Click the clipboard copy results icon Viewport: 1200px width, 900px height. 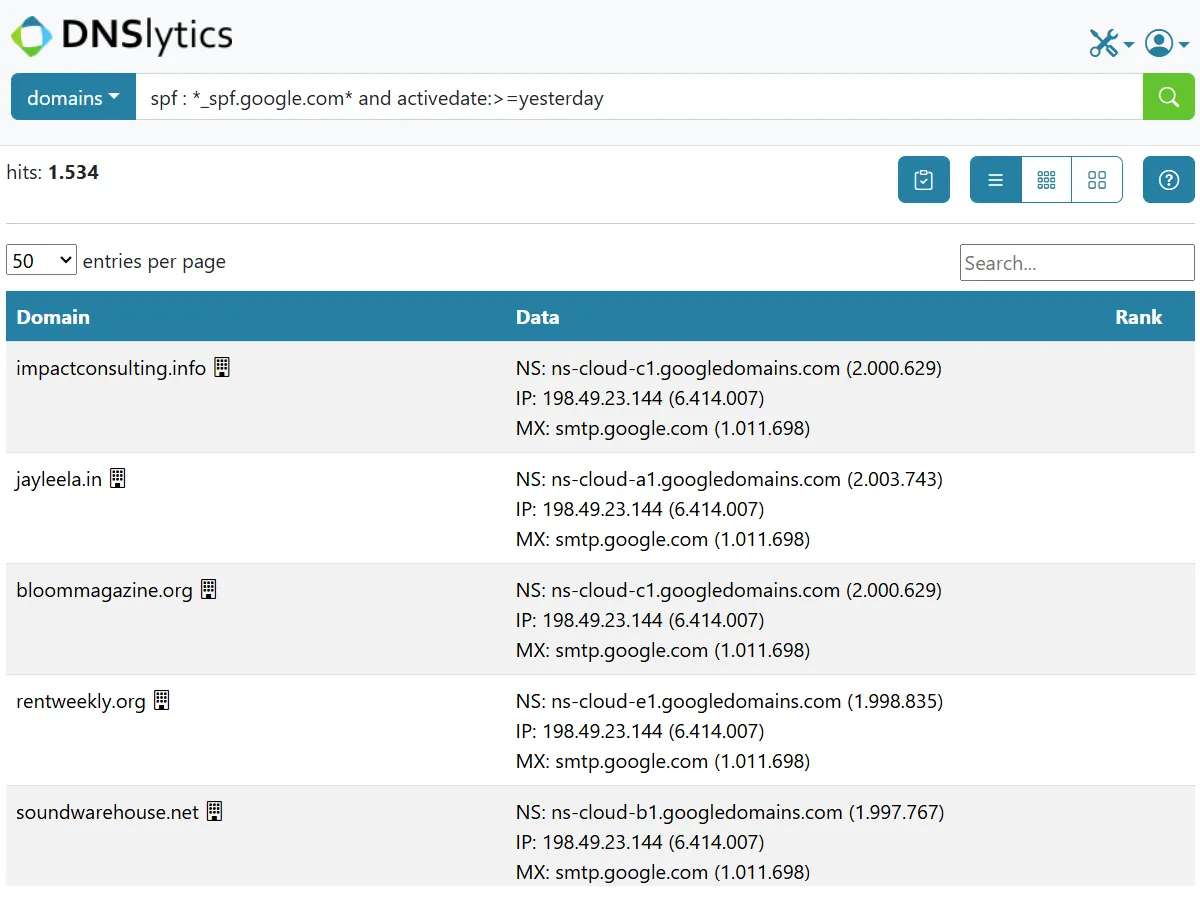[x=924, y=180]
